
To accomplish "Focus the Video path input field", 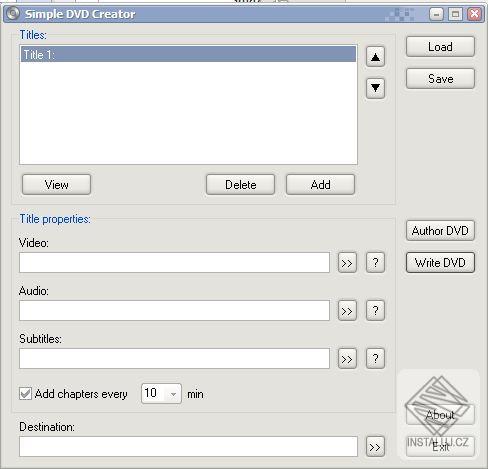I will pyautogui.click(x=174, y=263).
